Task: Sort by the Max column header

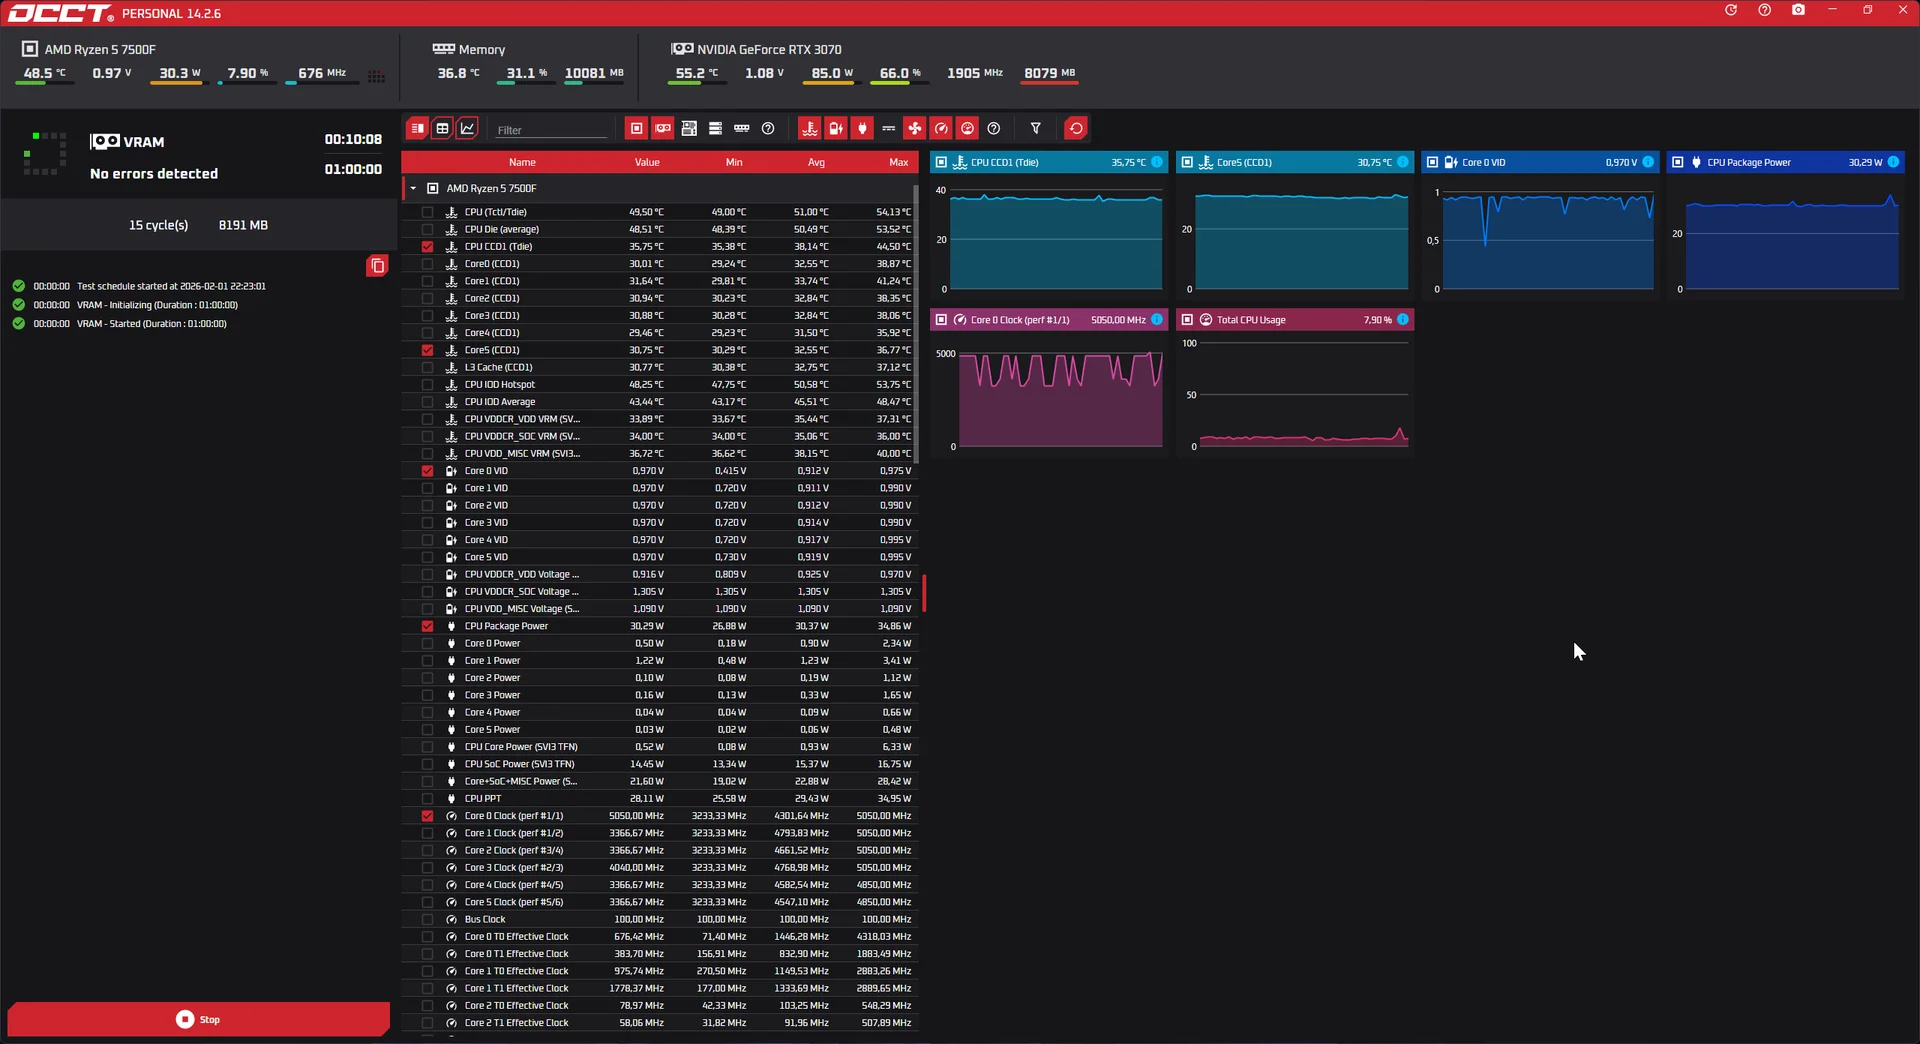Action: coord(899,162)
